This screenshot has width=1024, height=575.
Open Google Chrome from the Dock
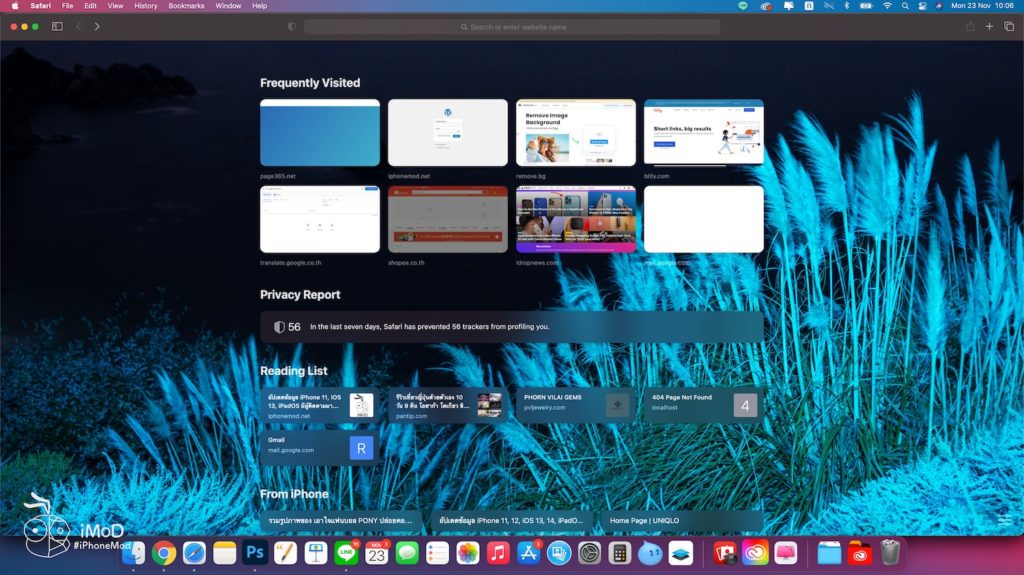pos(164,552)
